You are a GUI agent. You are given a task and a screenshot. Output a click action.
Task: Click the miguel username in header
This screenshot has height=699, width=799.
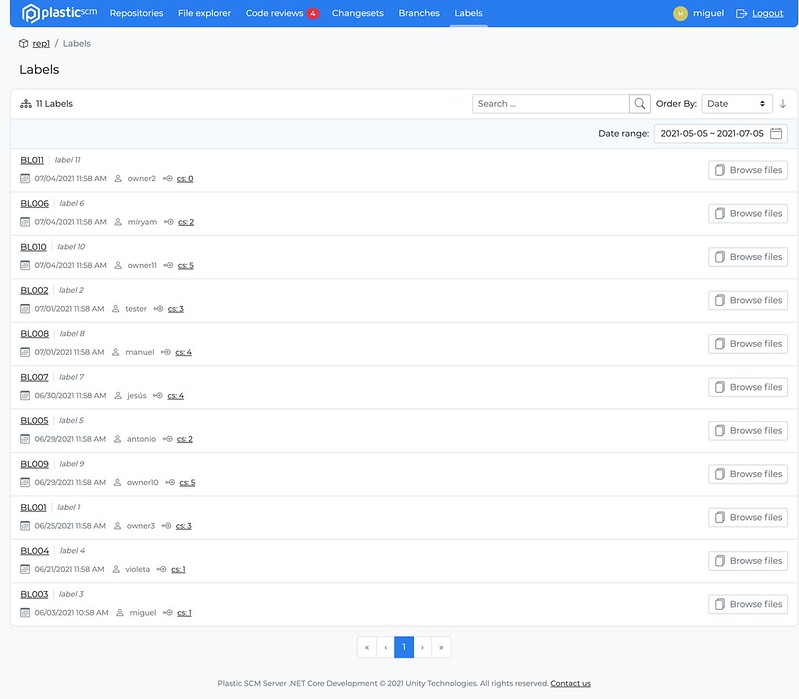pyautogui.click(x=708, y=13)
